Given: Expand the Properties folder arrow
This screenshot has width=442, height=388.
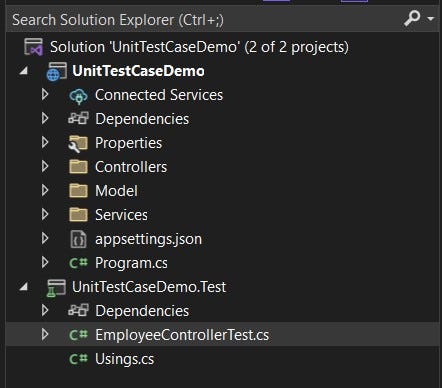Looking at the screenshot, I should (x=45, y=143).
